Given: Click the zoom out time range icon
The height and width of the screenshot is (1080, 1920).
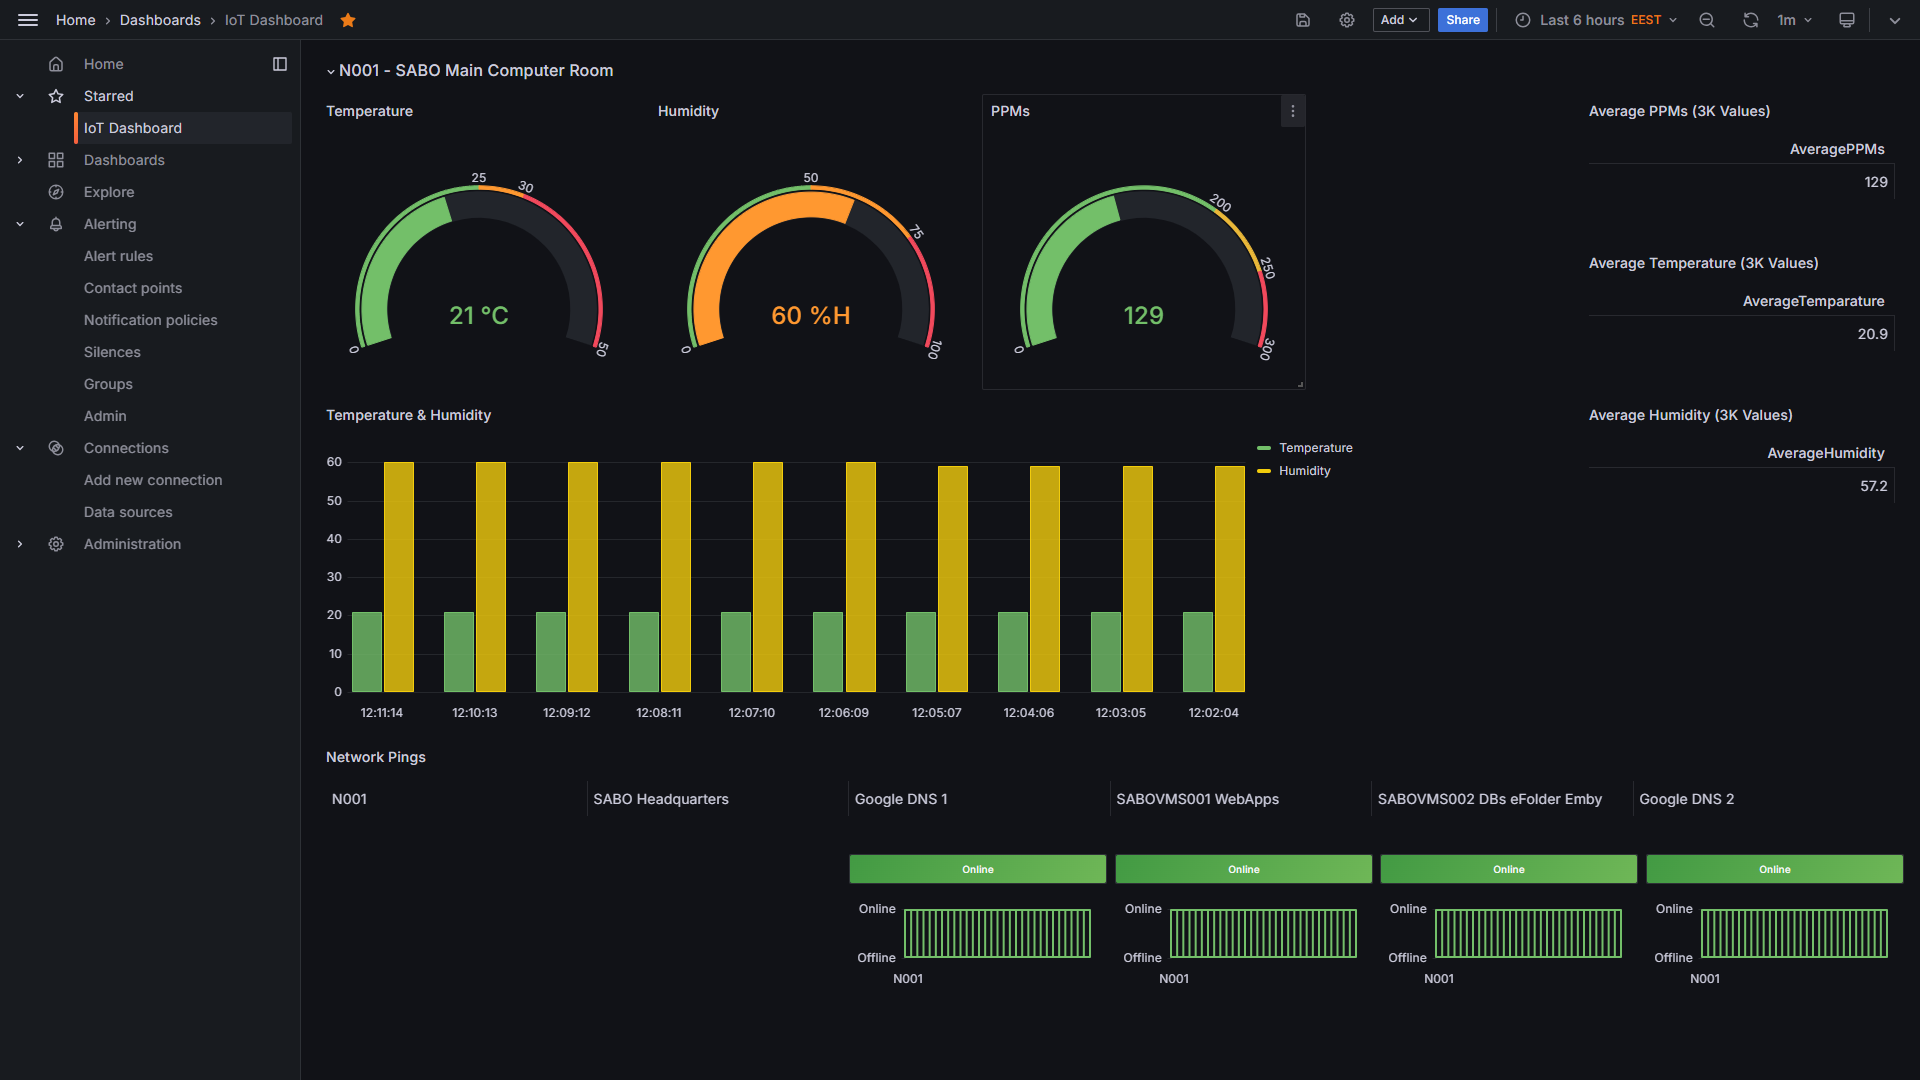Looking at the screenshot, I should pyautogui.click(x=1707, y=20).
